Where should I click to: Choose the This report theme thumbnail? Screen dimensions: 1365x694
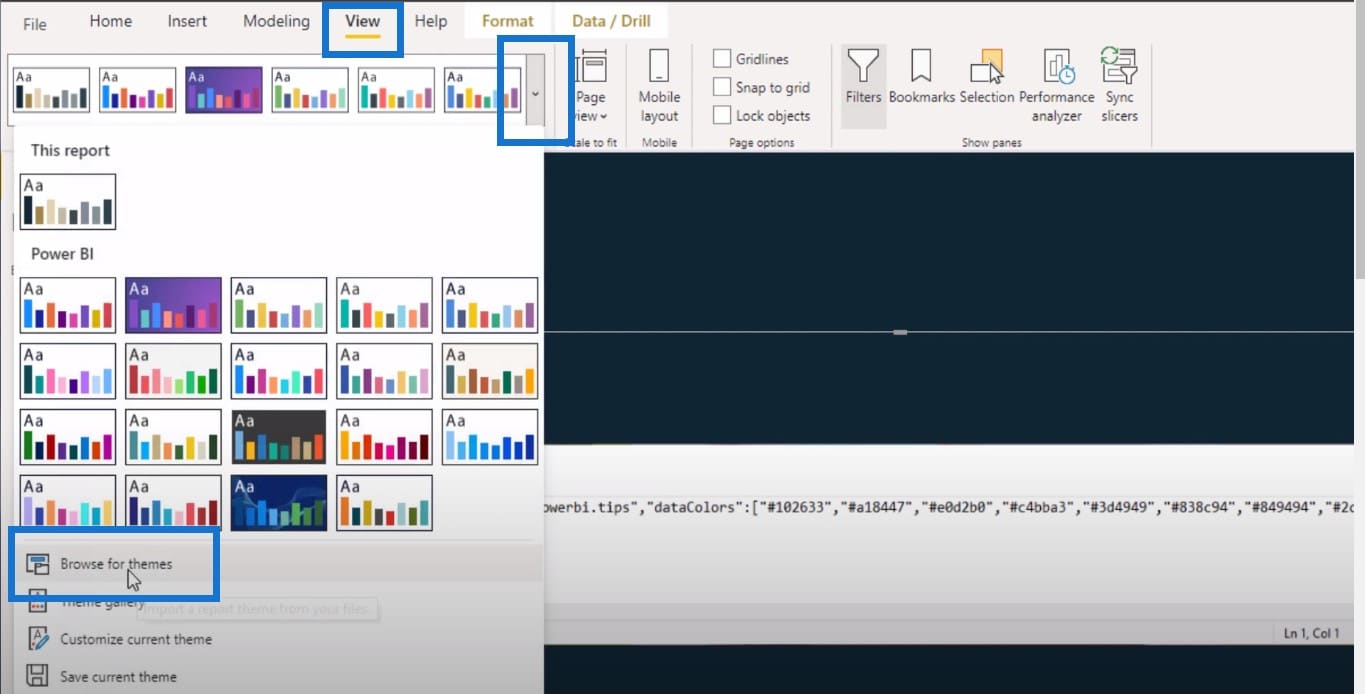(x=68, y=202)
